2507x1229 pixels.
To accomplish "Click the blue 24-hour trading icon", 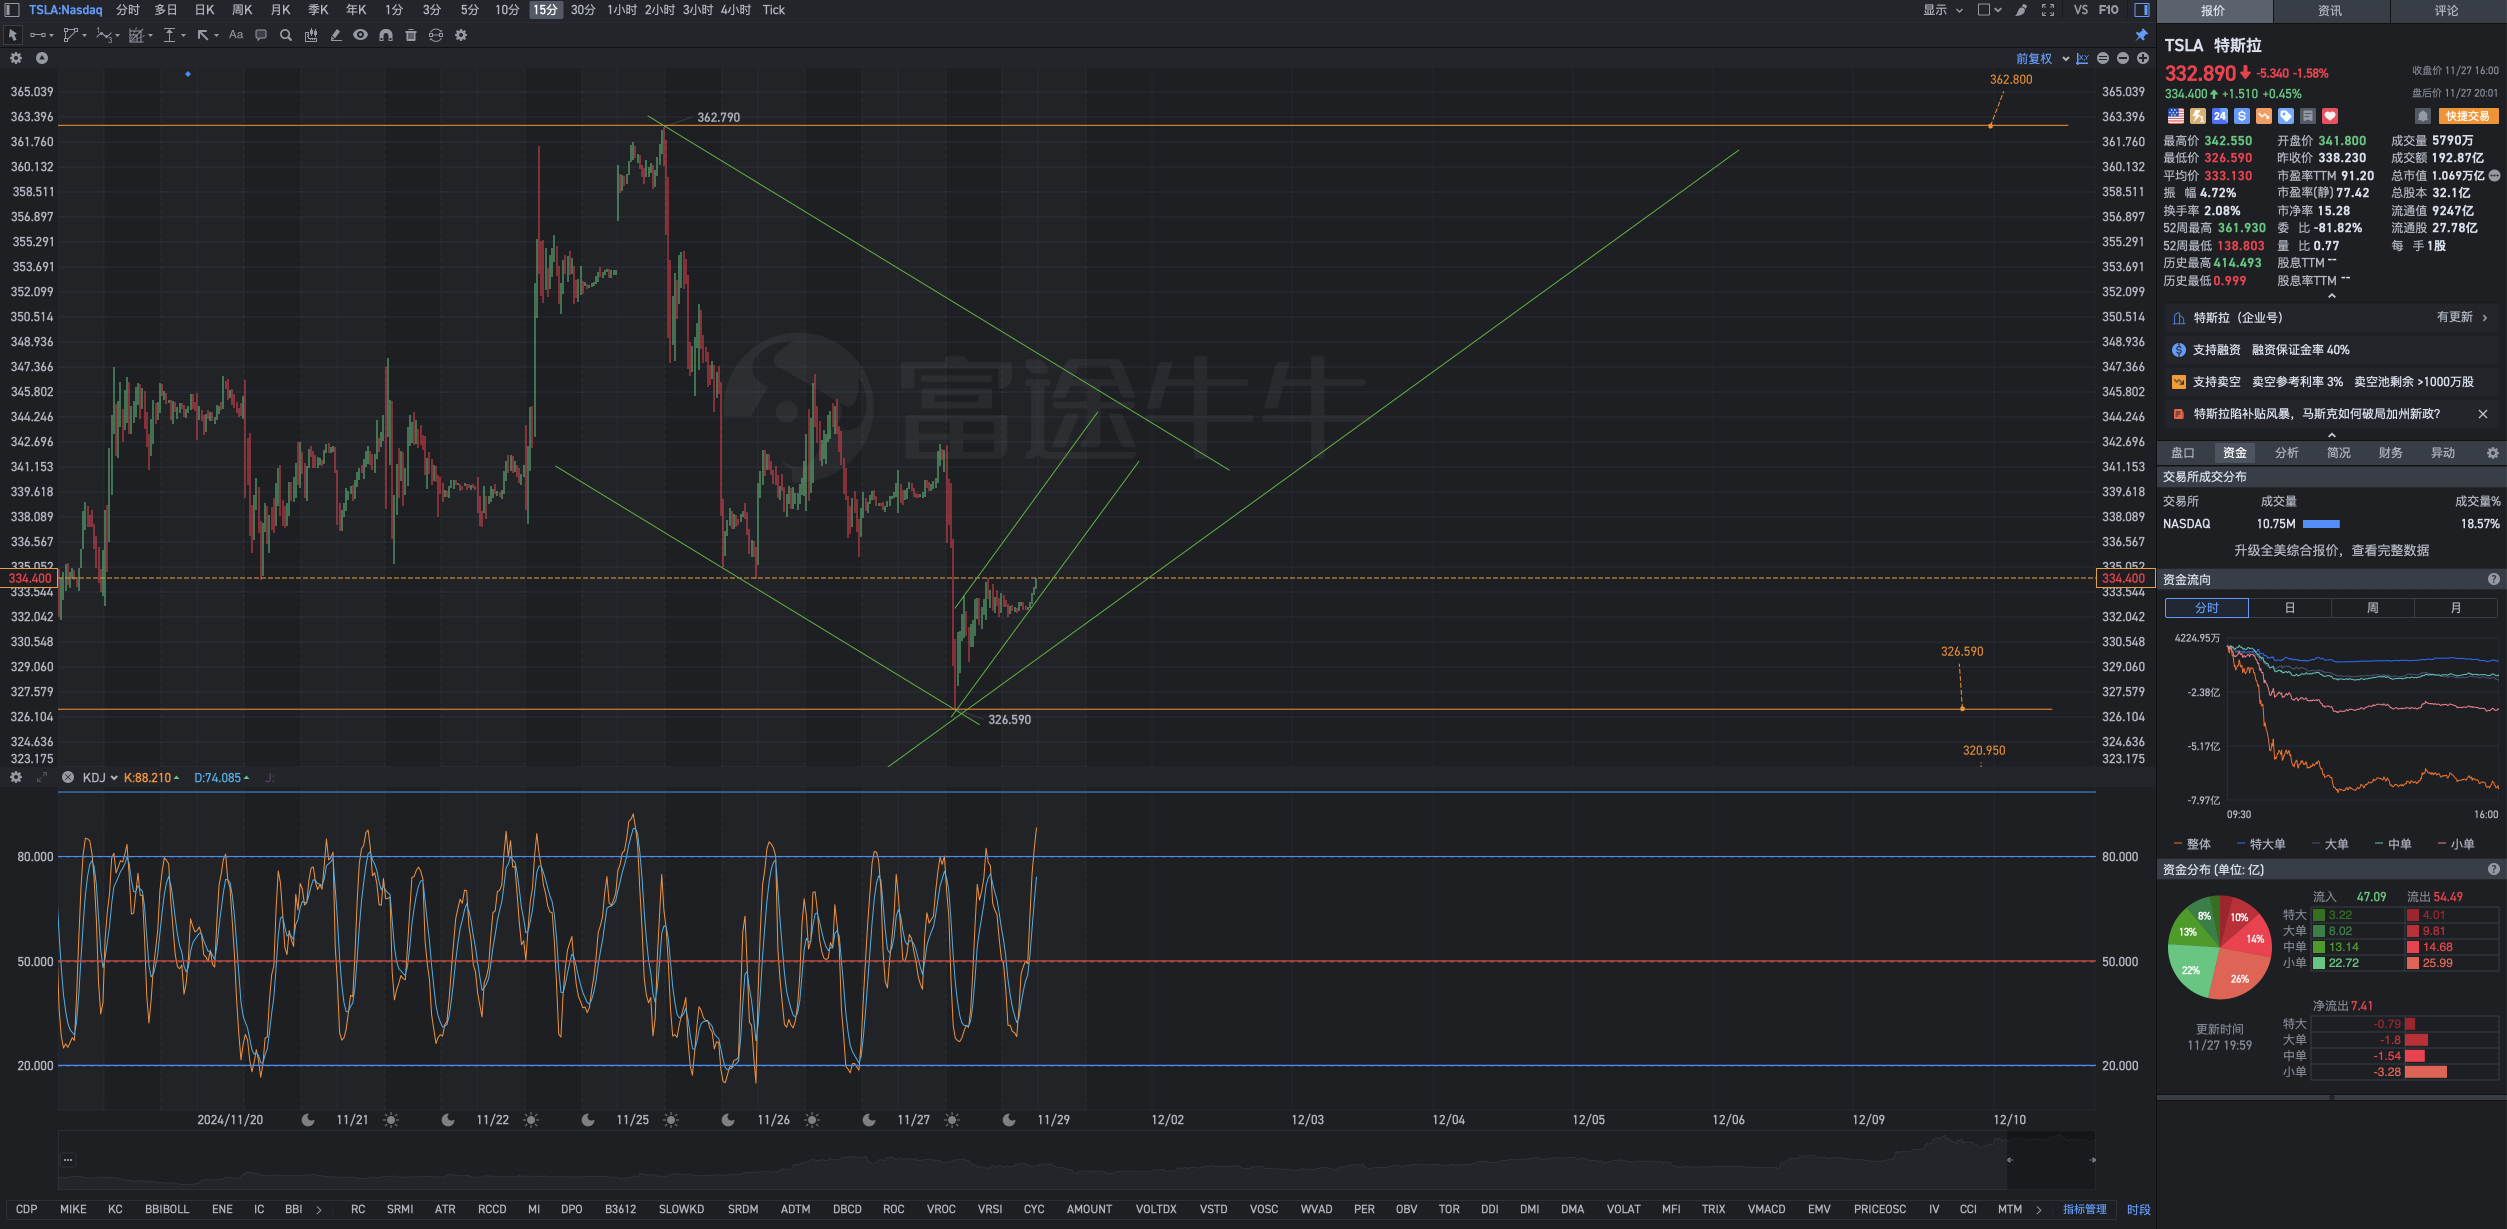I will tap(2220, 116).
